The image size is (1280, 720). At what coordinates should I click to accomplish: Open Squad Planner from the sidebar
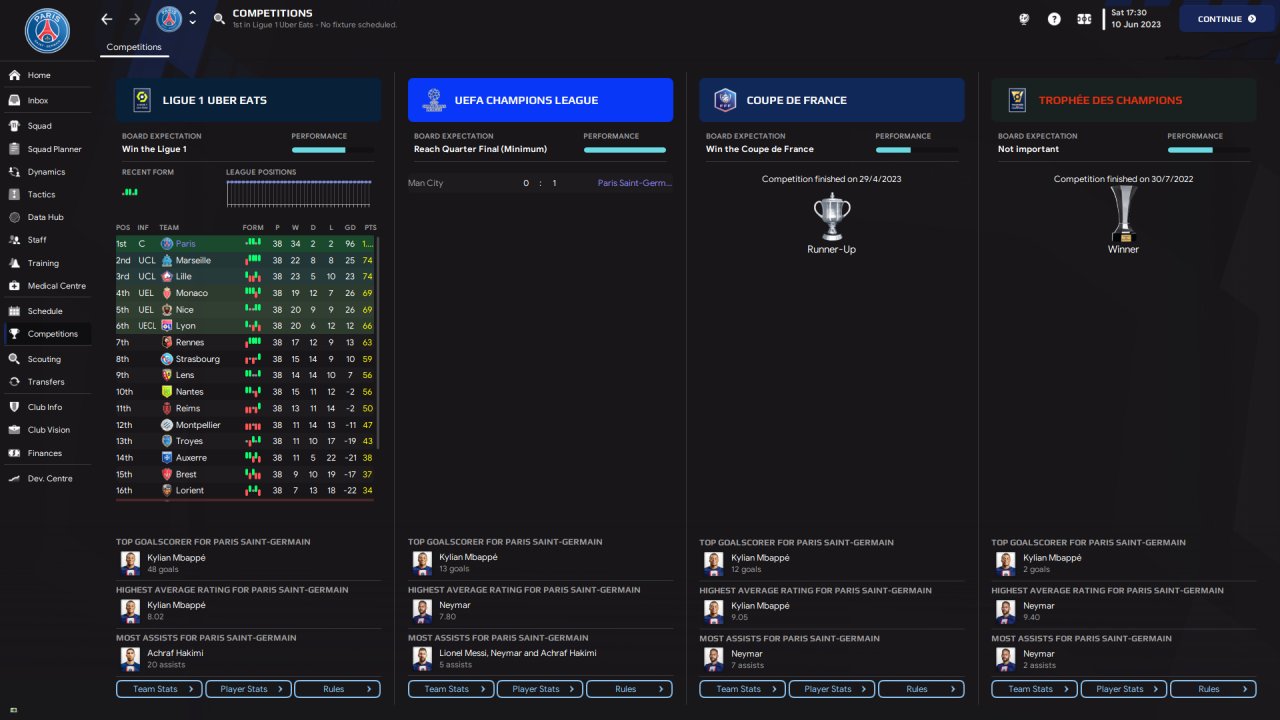[x=55, y=149]
